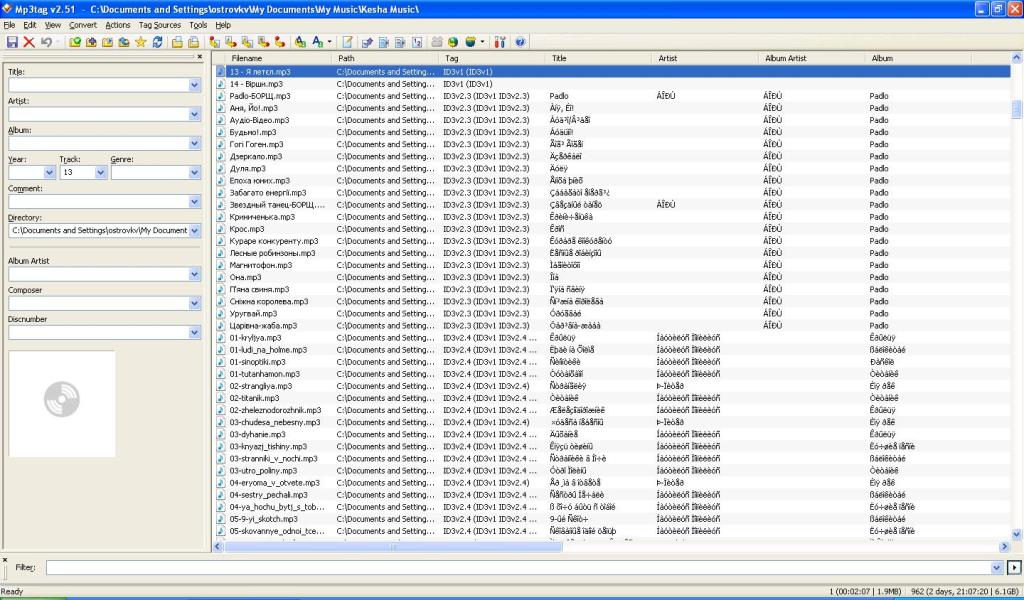Expand the Album Artist dropdown

point(195,274)
